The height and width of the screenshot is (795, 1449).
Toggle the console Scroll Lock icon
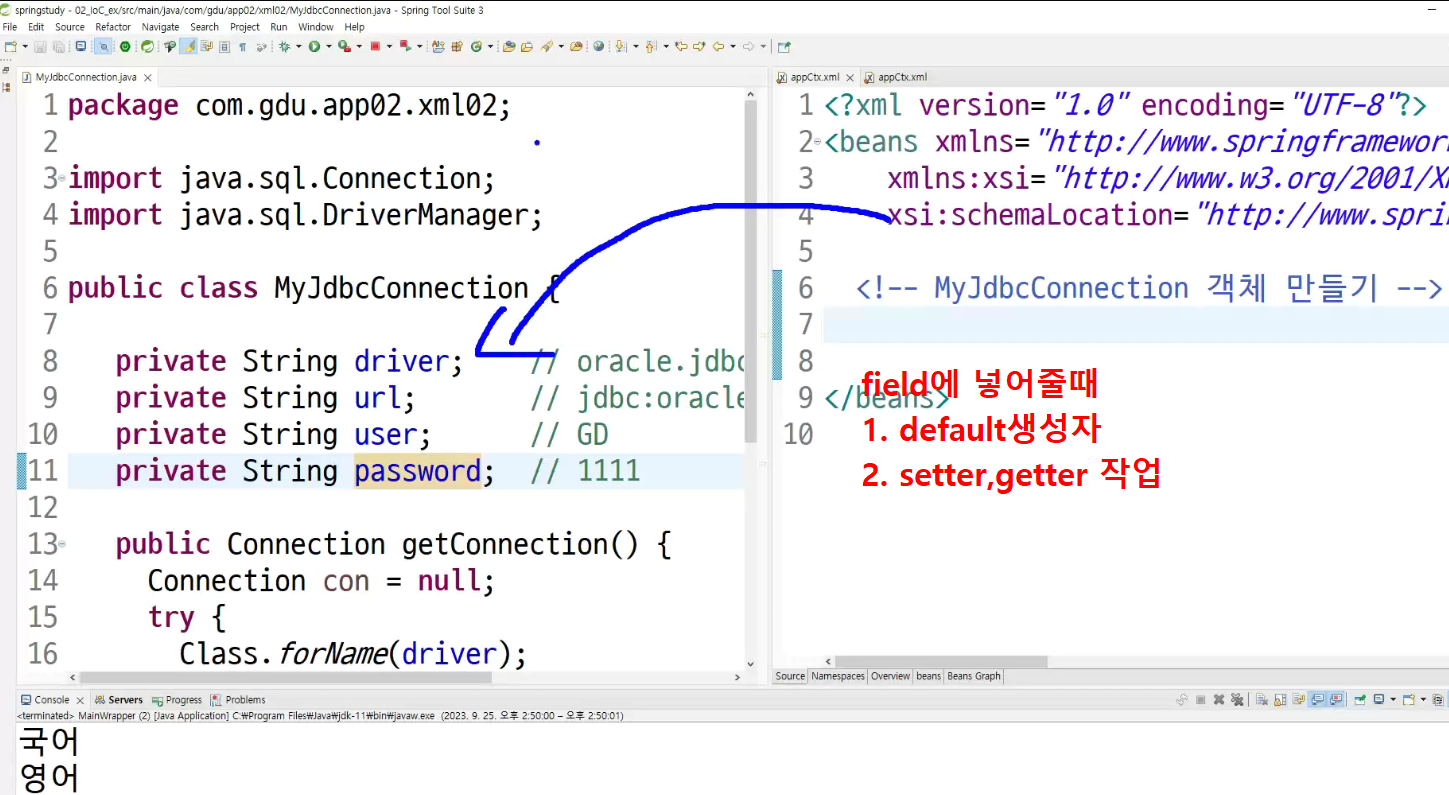(1280, 700)
